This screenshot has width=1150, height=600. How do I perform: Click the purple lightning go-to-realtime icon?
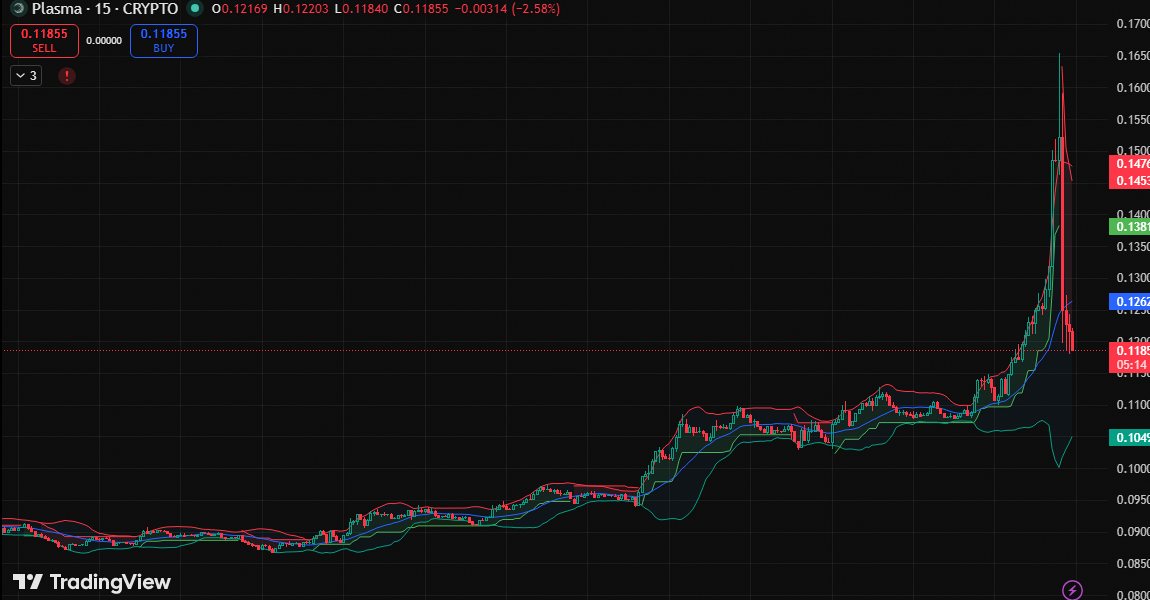coord(1072,590)
